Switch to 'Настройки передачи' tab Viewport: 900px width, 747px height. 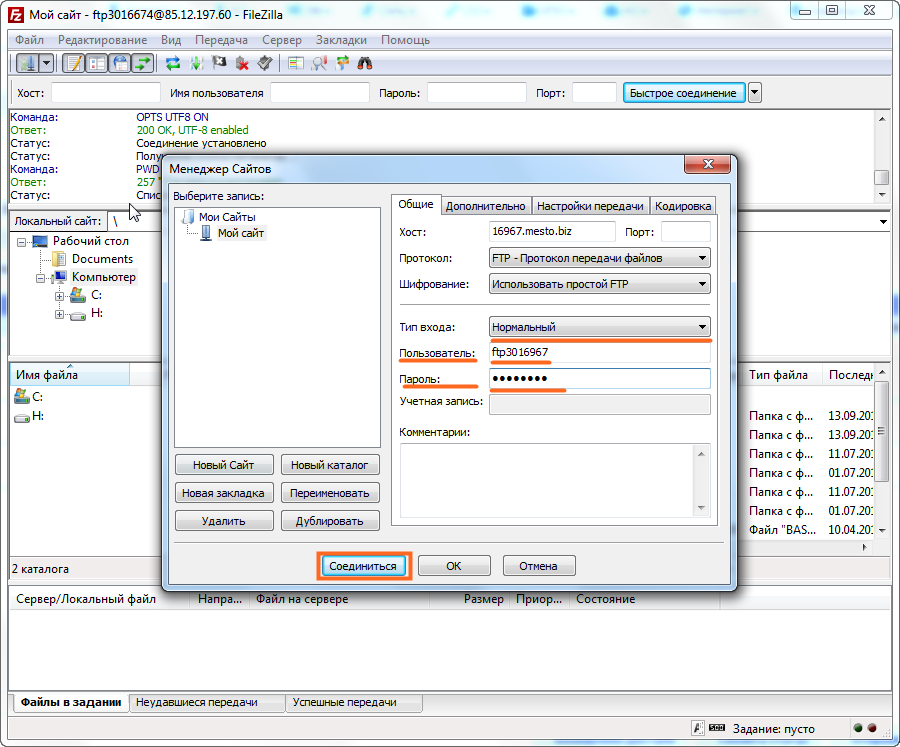590,206
